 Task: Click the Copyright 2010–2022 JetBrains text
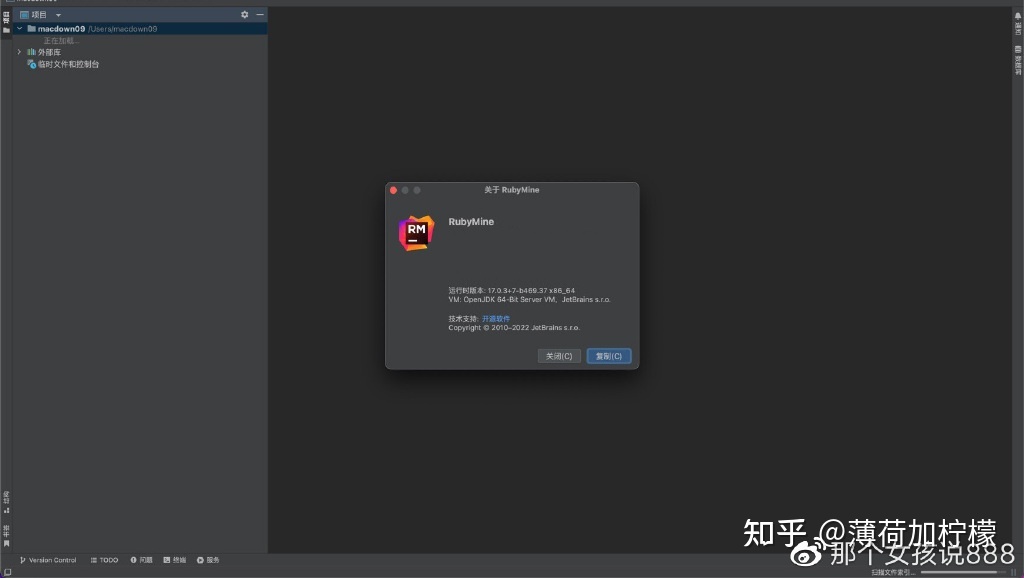[x=514, y=328]
